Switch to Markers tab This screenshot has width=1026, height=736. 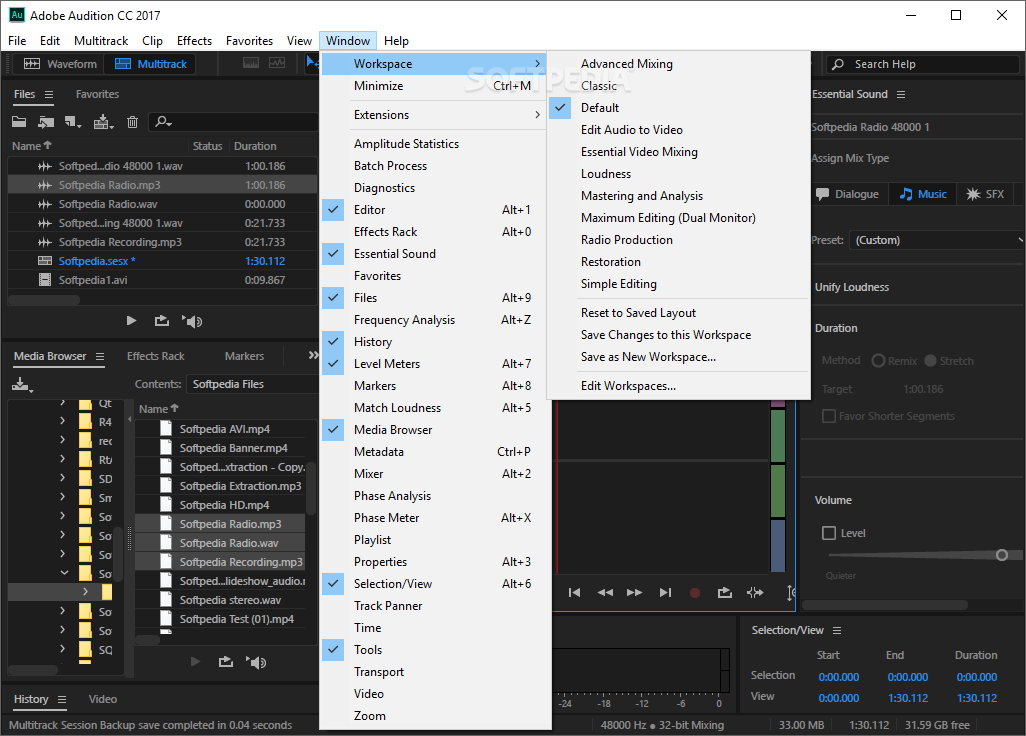point(244,357)
